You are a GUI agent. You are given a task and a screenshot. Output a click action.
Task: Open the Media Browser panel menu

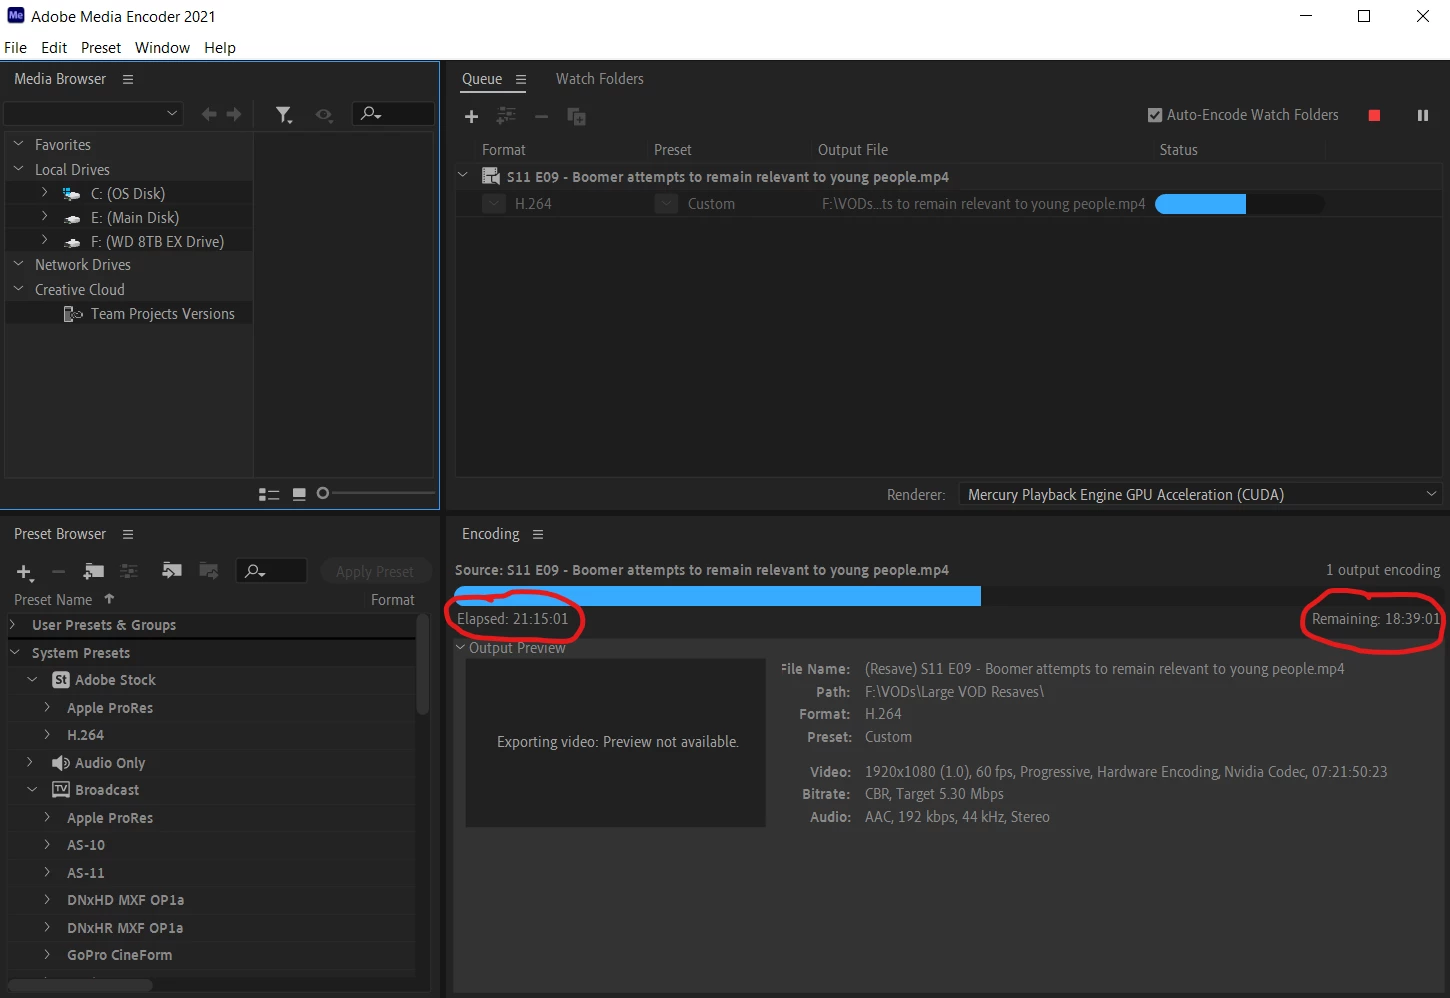tap(127, 79)
